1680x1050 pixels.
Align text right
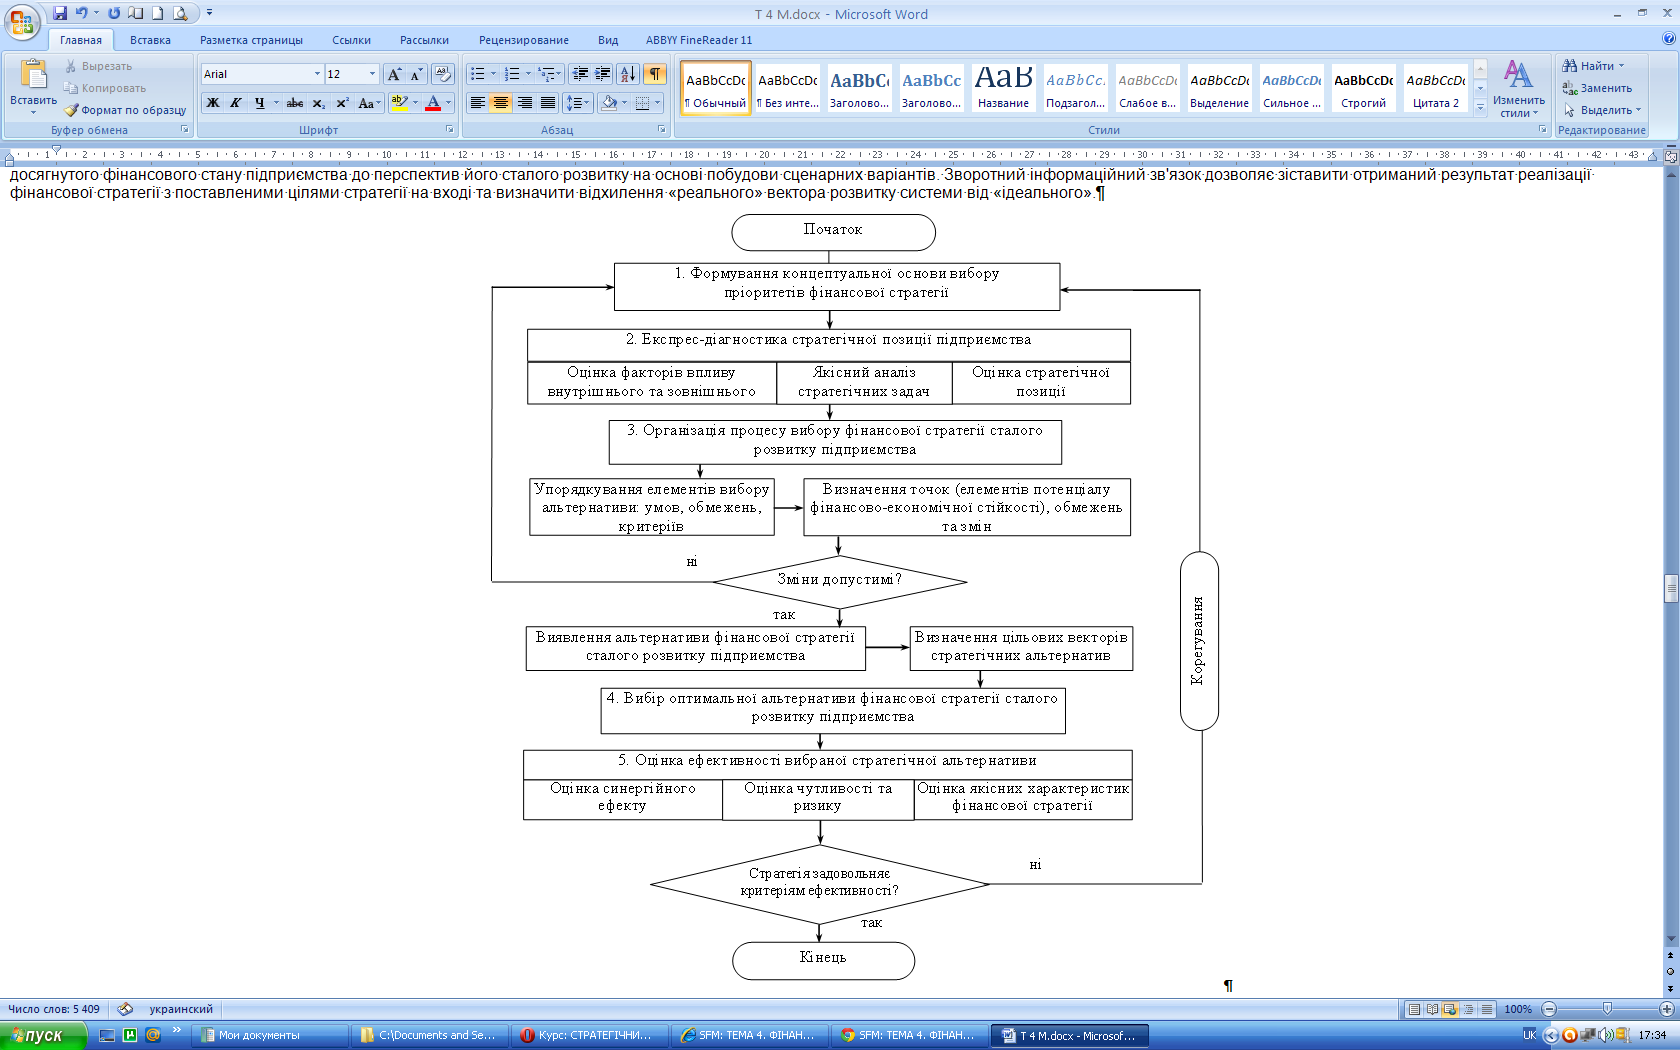(x=524, y=103)
